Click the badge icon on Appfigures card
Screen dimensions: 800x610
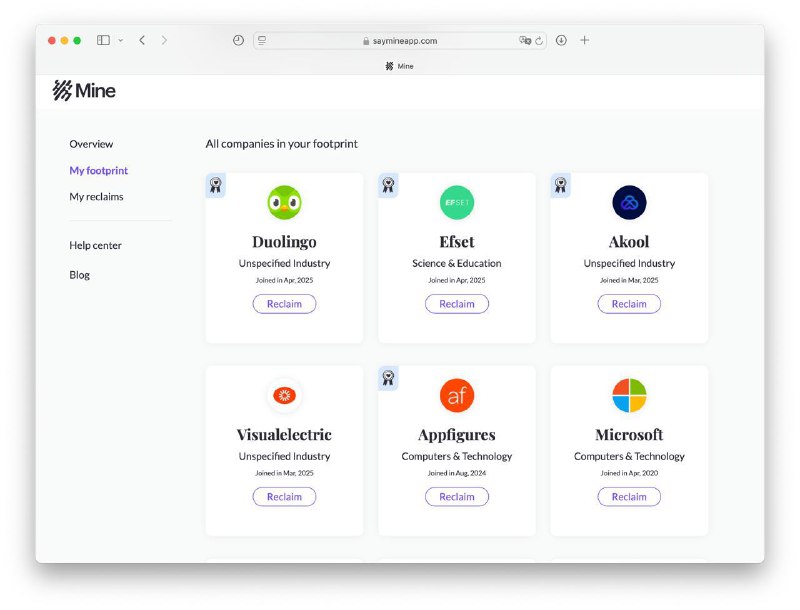click(x=388, y=378)
